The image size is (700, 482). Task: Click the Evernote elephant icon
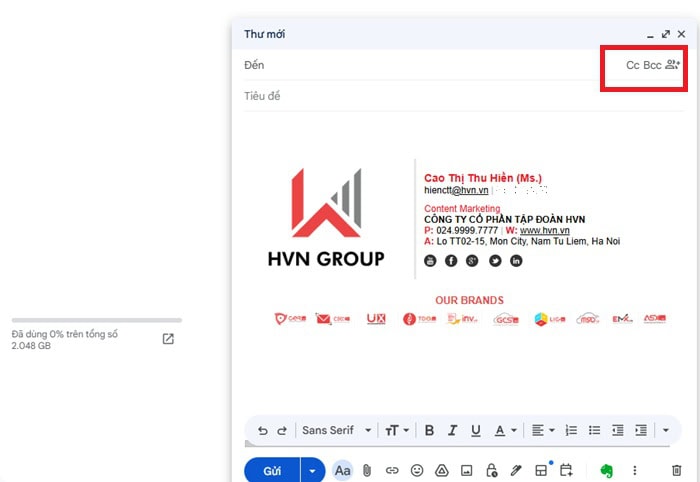606,471
